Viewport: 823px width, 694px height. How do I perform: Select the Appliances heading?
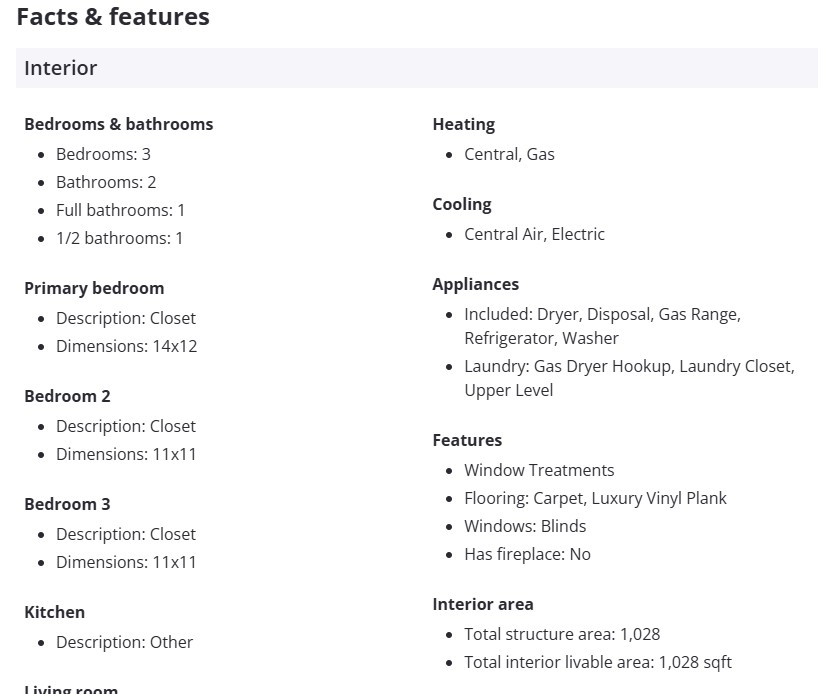point(475,284)
